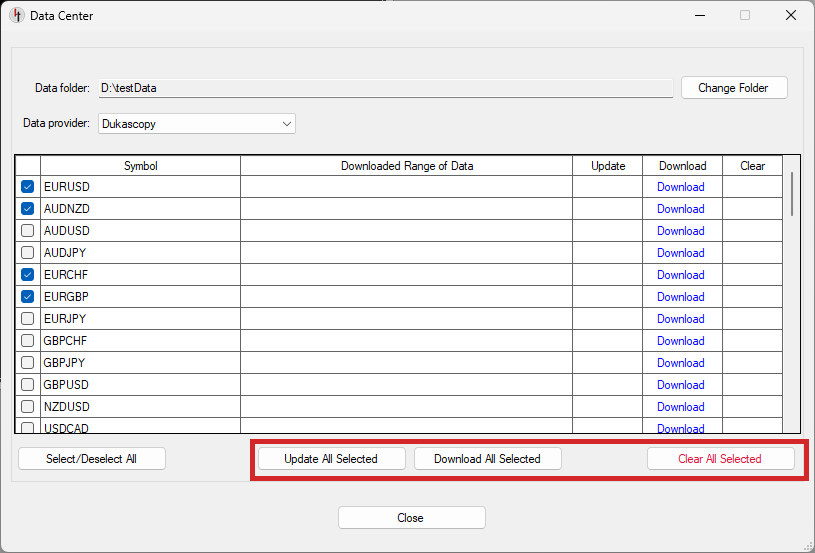
Task: Click the Symbol column header
Action: click(140, 166)
